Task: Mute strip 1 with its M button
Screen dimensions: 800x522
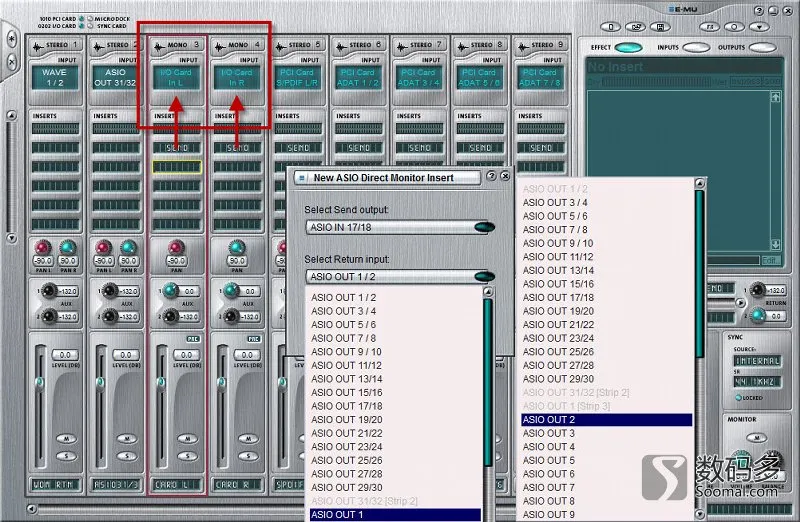Action: point(66,438)
